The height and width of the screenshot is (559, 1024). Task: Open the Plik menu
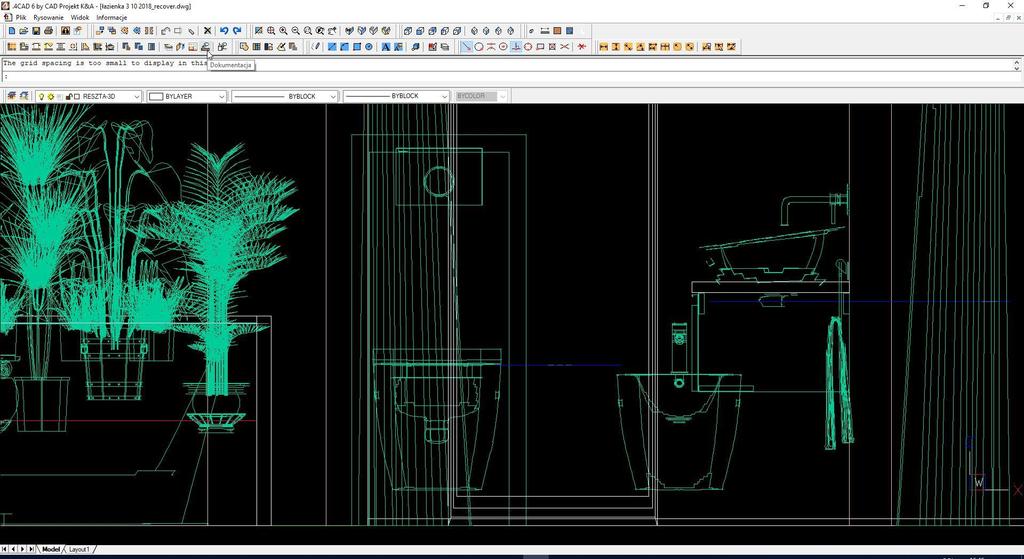21,18
